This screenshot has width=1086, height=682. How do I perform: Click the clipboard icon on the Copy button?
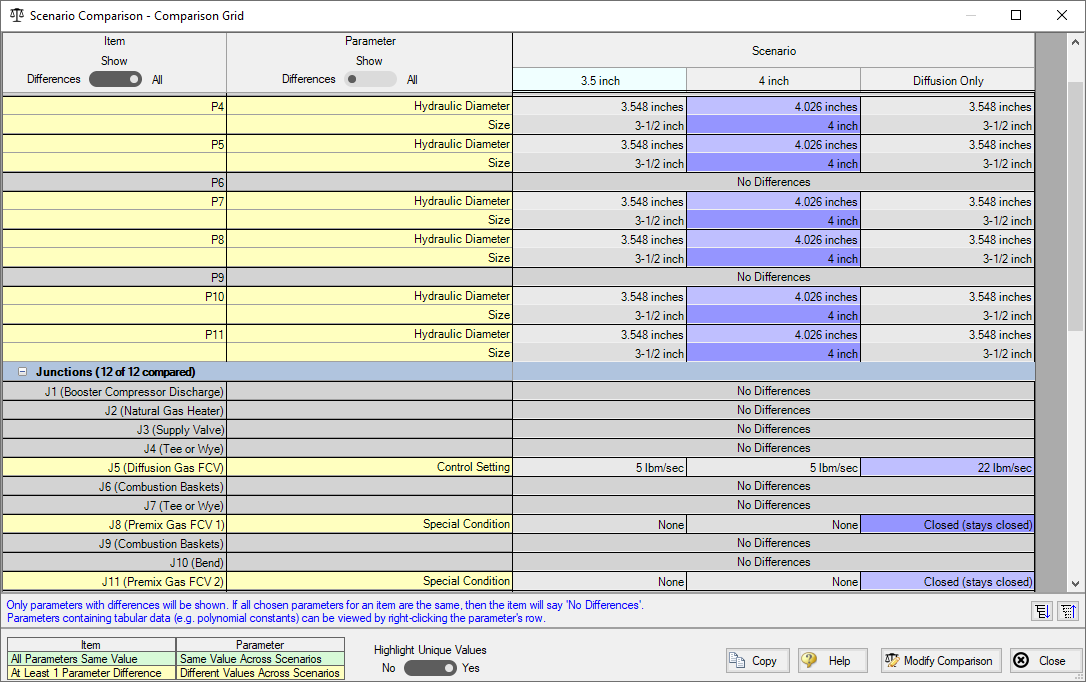(737, 660)
